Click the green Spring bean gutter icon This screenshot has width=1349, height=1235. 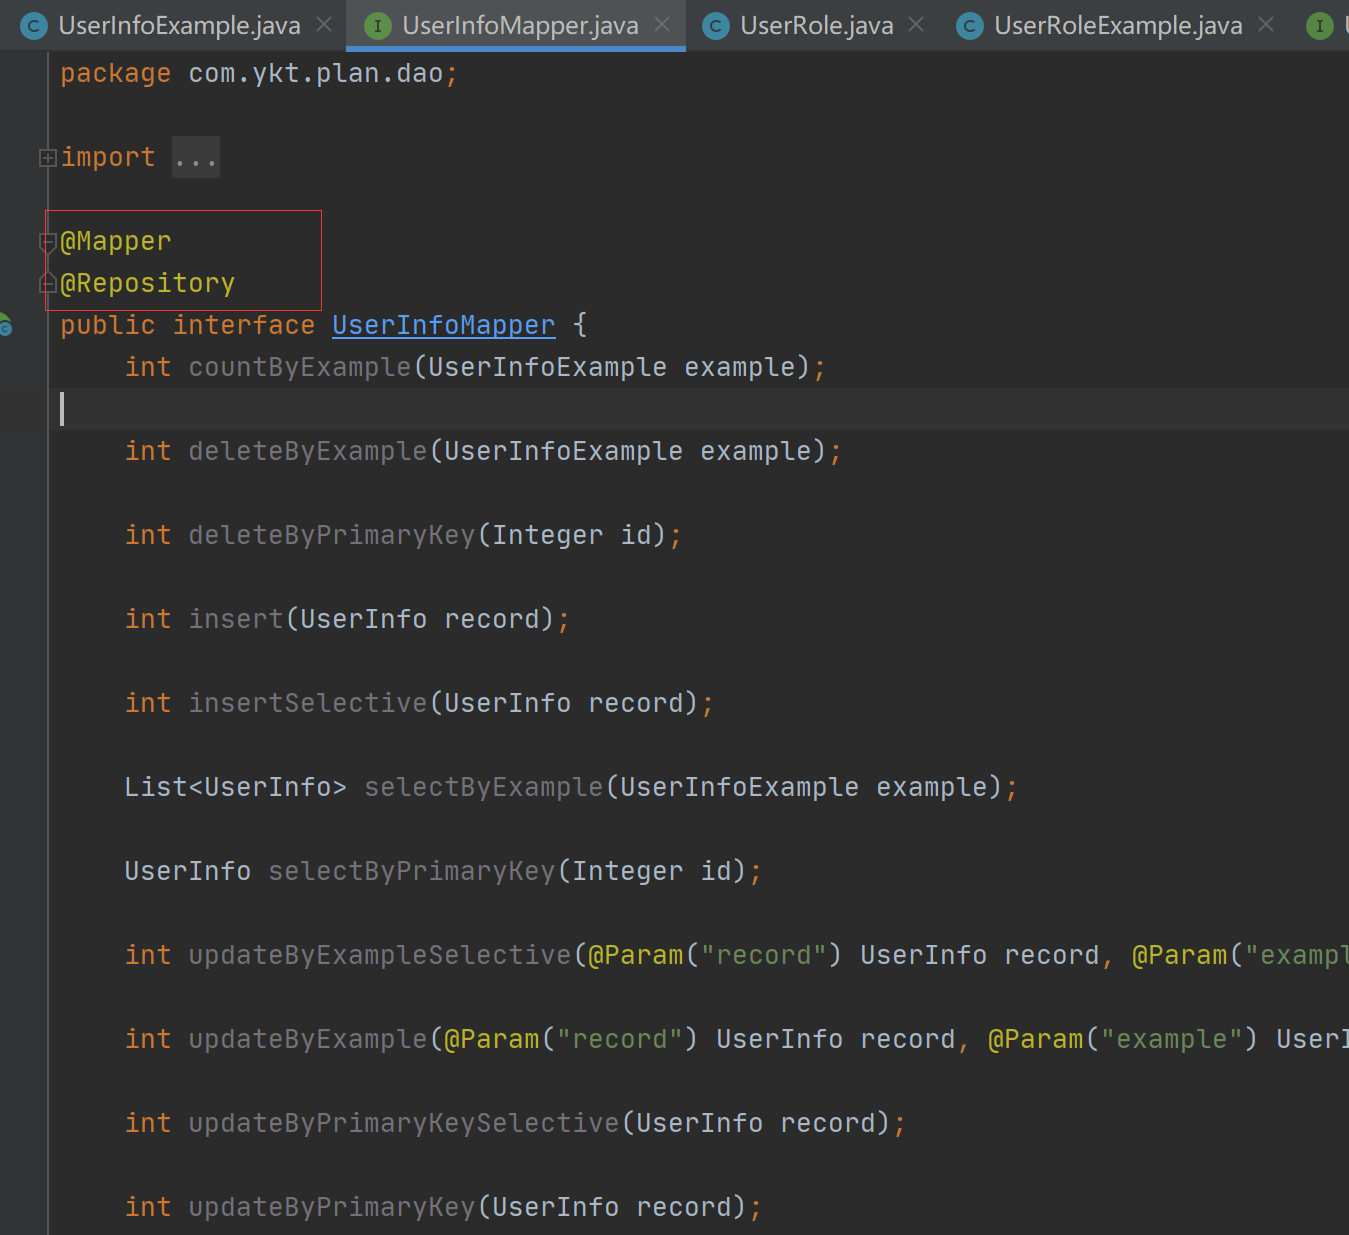(x=7, y=325)
